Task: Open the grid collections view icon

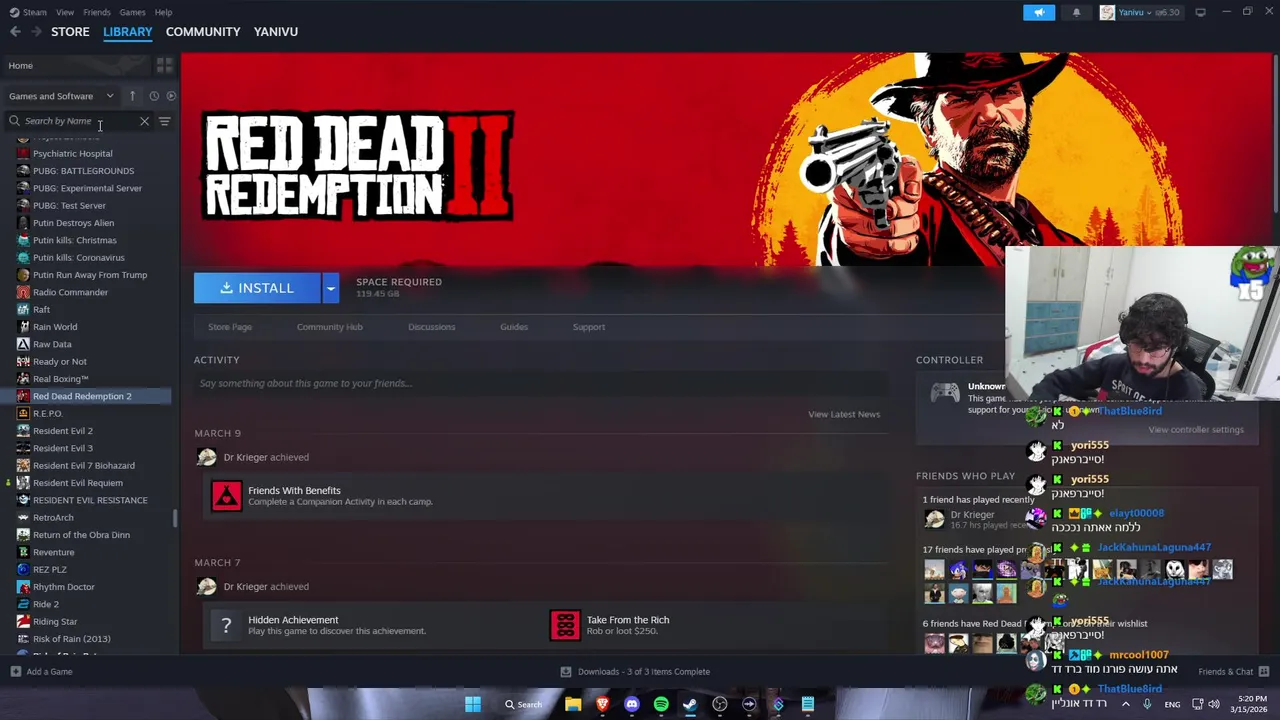Action: tap(164, 66)
